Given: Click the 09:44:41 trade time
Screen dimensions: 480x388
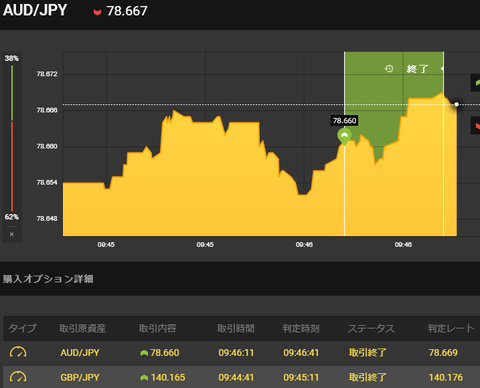Looking at the screenshot, I should 236,378.
